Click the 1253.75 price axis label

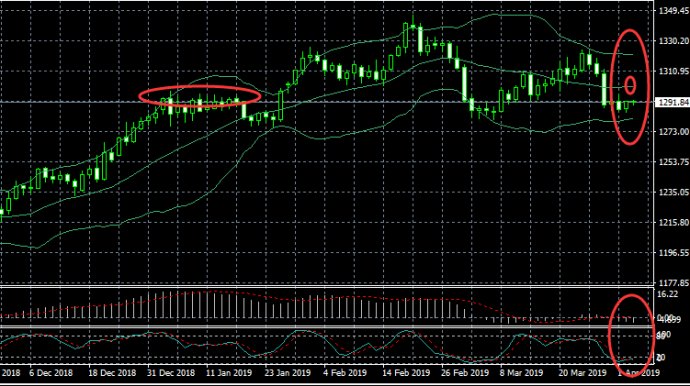pyautogui.click(x=673, y=162)
